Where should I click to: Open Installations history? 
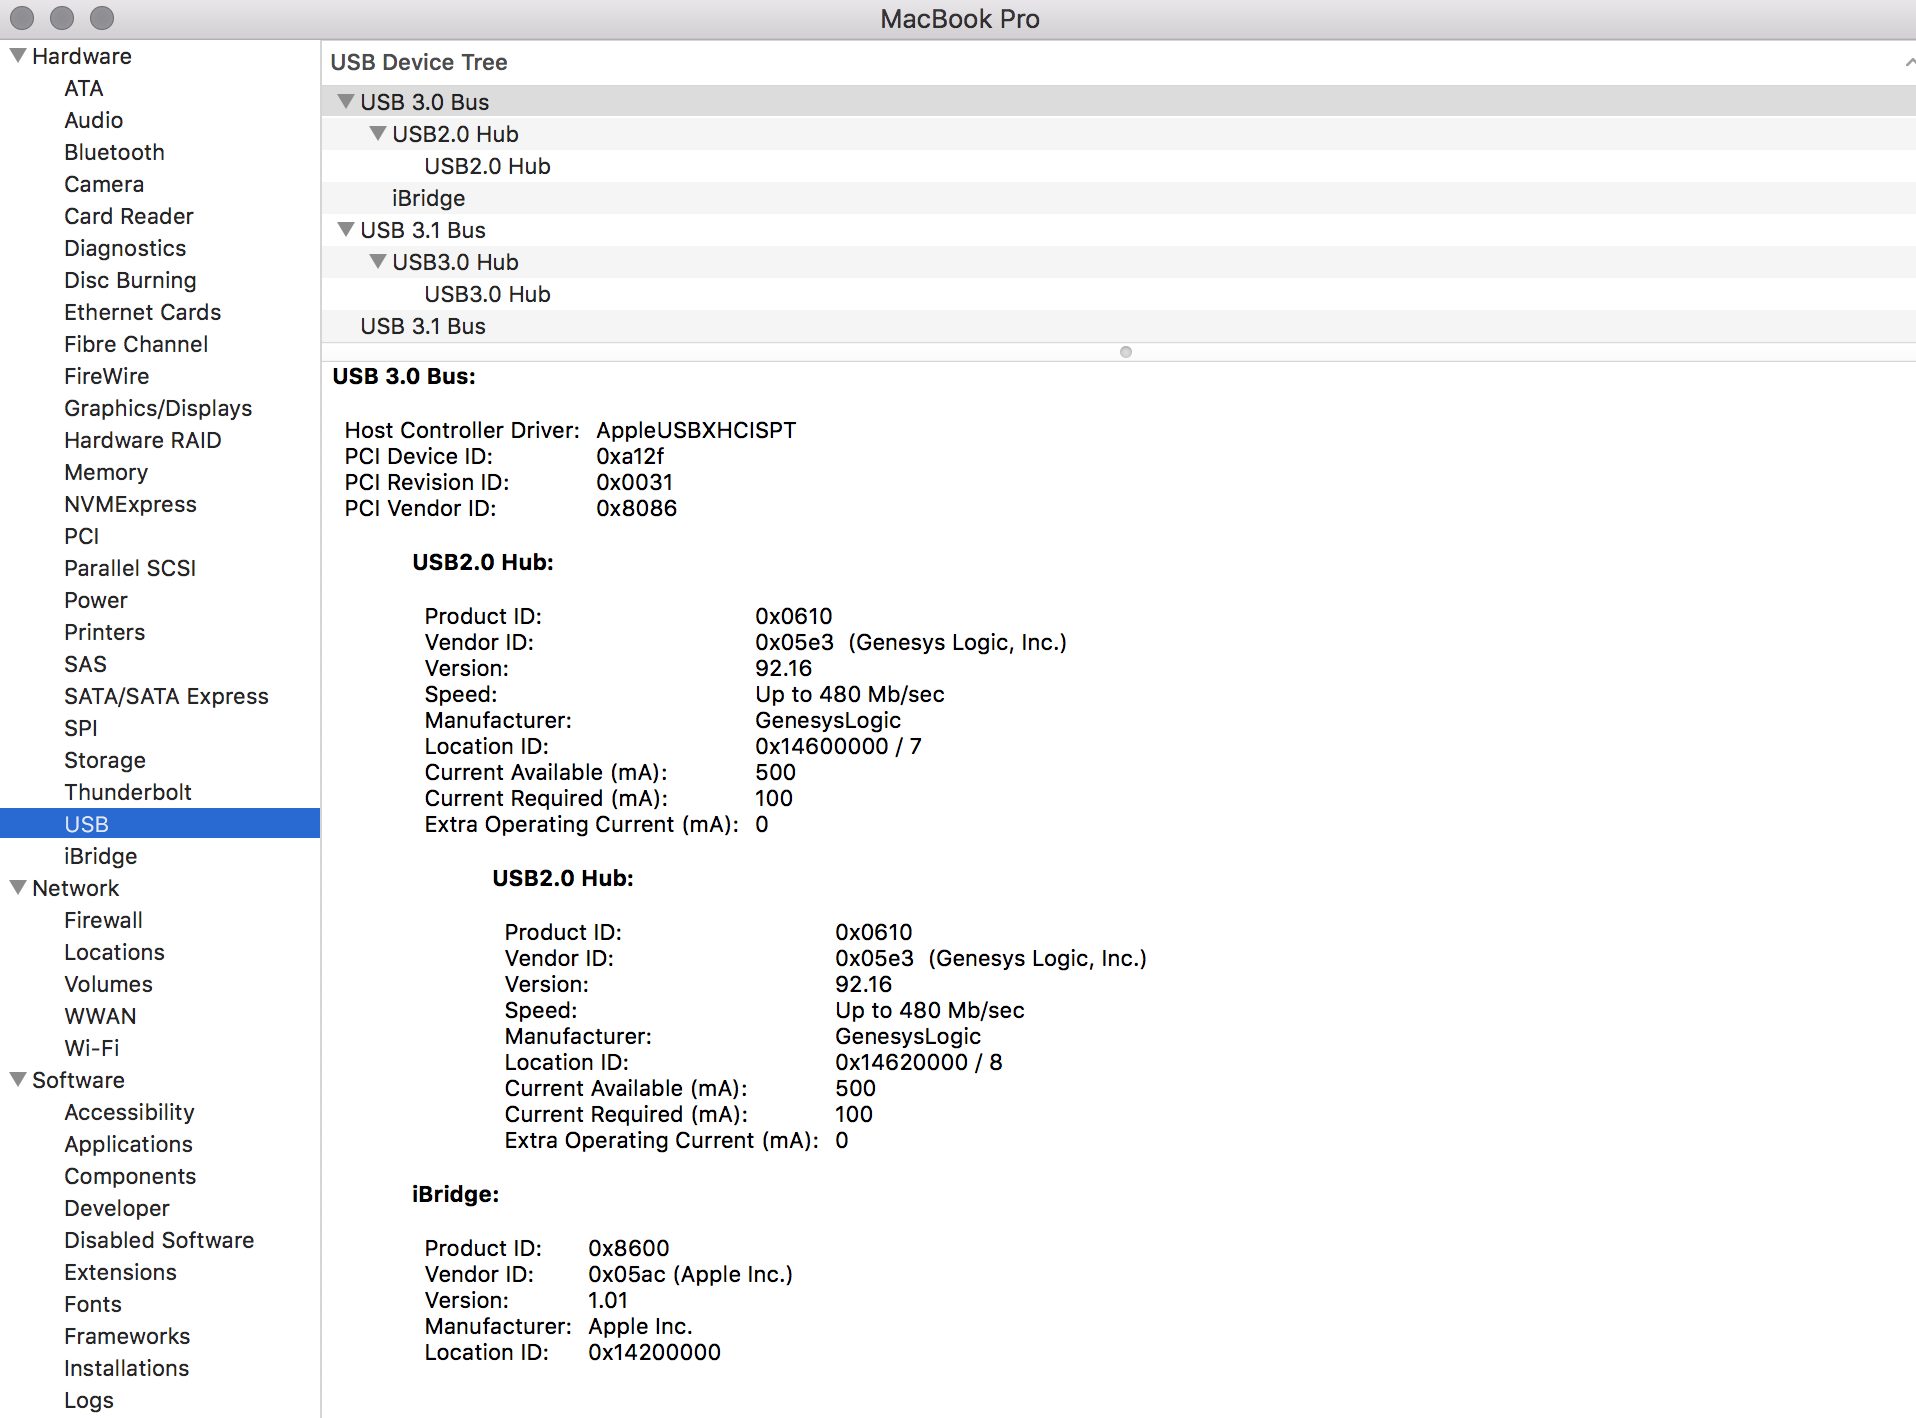coord(126,1368)
